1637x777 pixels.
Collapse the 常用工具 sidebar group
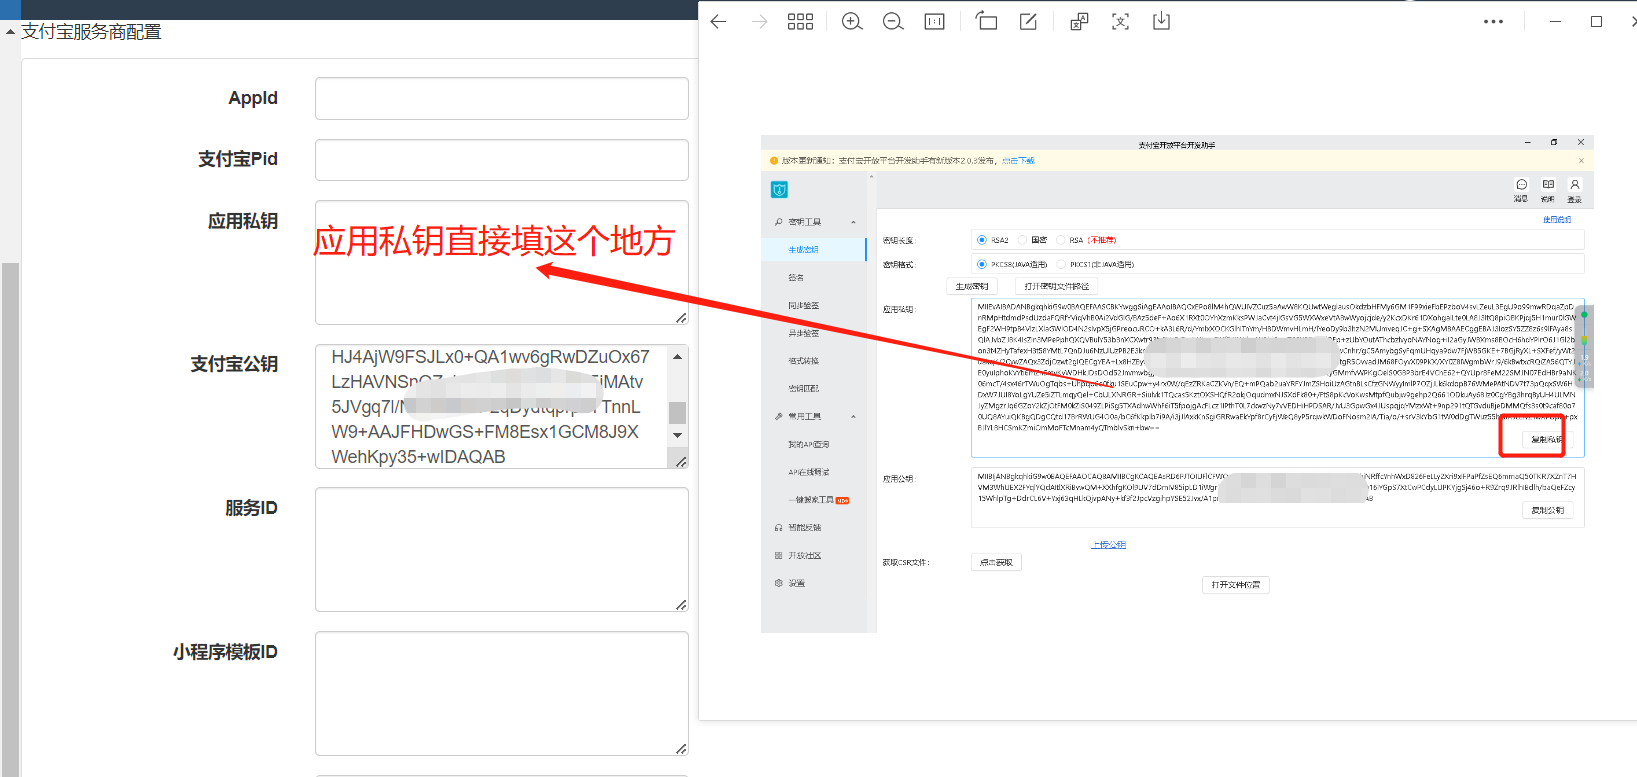coord(853,416)
